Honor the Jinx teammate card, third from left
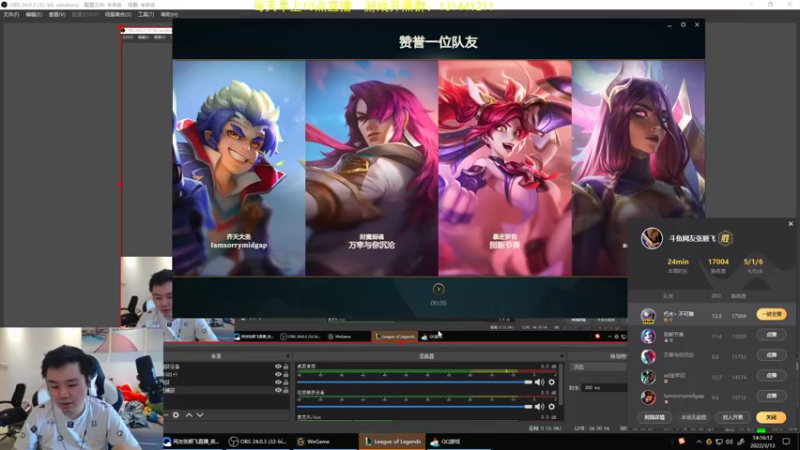Viewport: 800px width, 450px height. point(505,168)
